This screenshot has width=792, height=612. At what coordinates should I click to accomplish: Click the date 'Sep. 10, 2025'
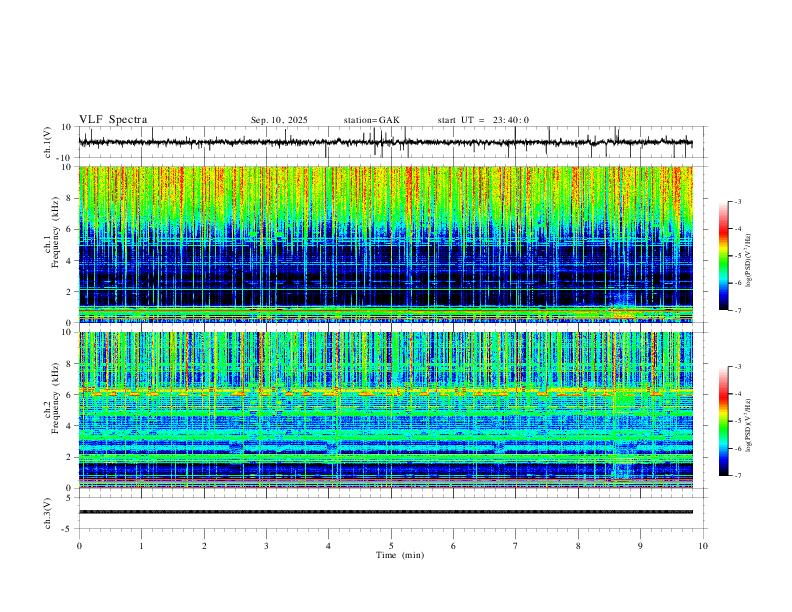[279, 120]
